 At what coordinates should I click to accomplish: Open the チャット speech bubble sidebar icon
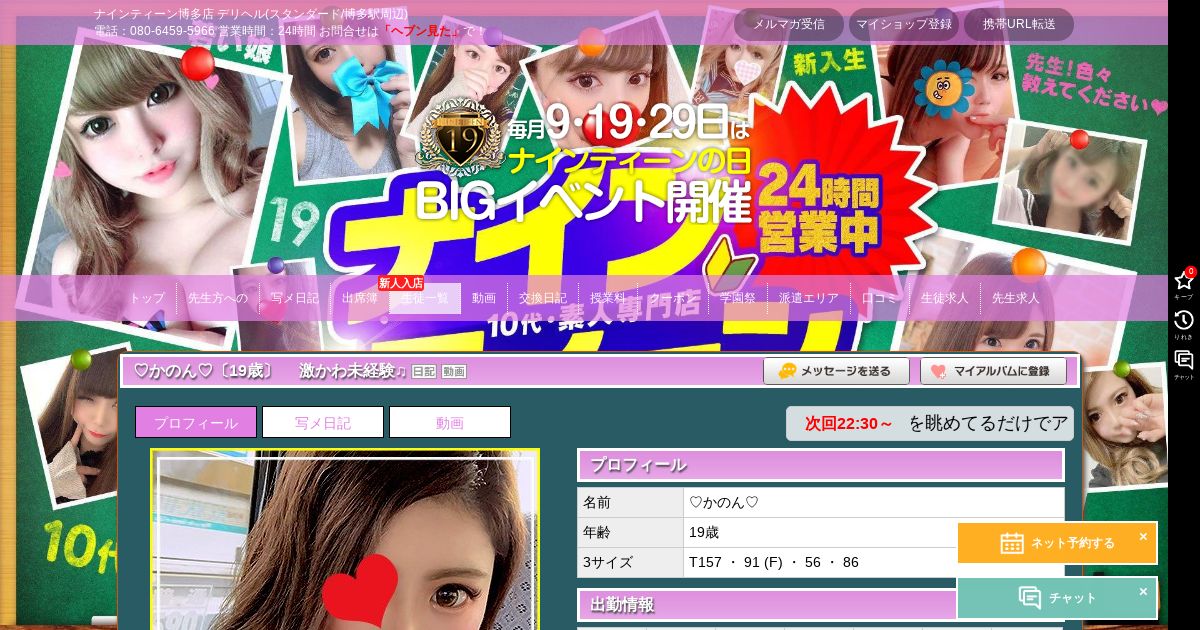[x=1184, y=364]
